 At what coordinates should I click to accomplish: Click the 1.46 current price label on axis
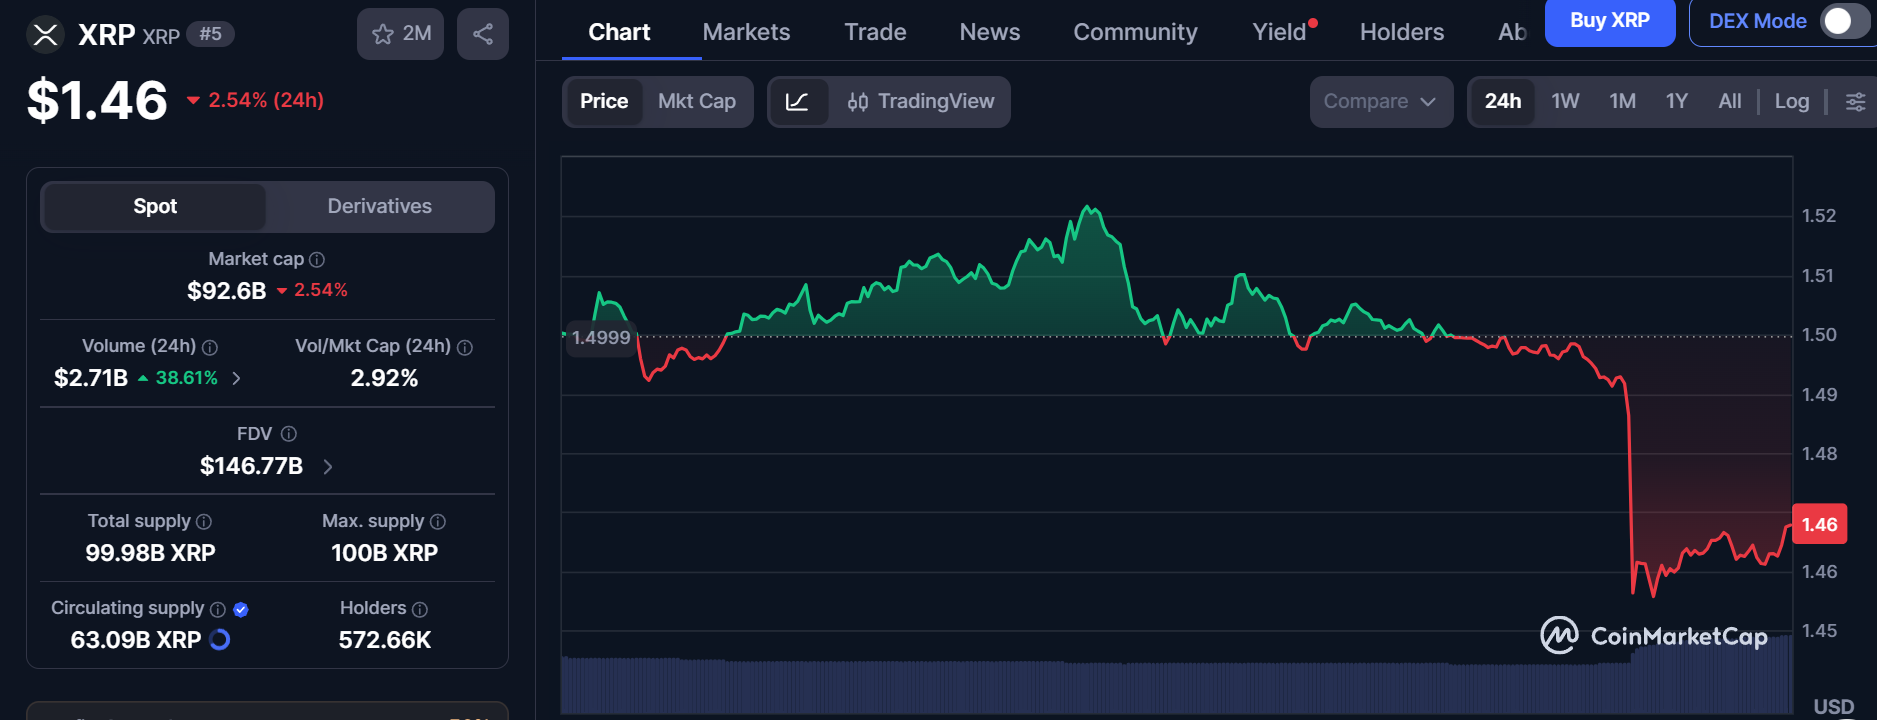(x=1820, y=525)
